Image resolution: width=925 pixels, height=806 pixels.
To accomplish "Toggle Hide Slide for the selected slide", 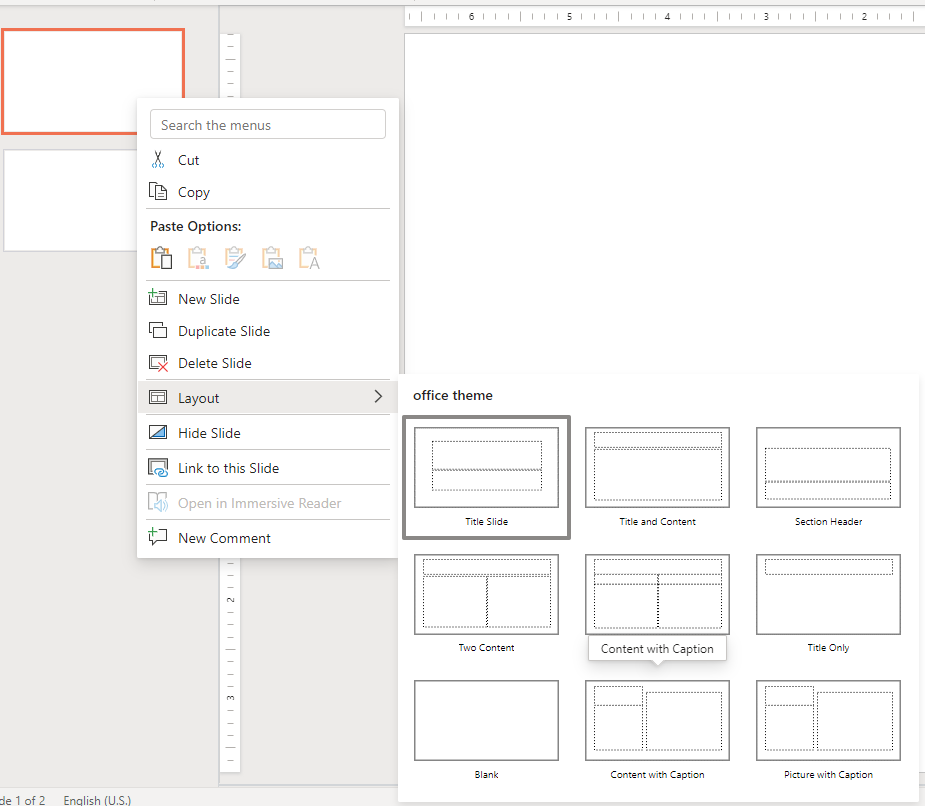I will coord(209,433).
